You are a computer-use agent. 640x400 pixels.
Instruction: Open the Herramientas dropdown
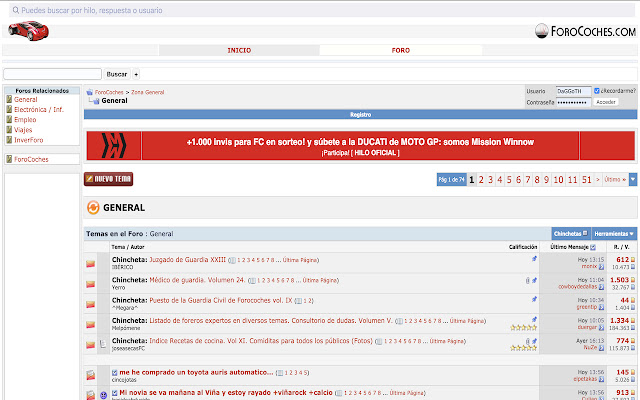tap(614, 233)
